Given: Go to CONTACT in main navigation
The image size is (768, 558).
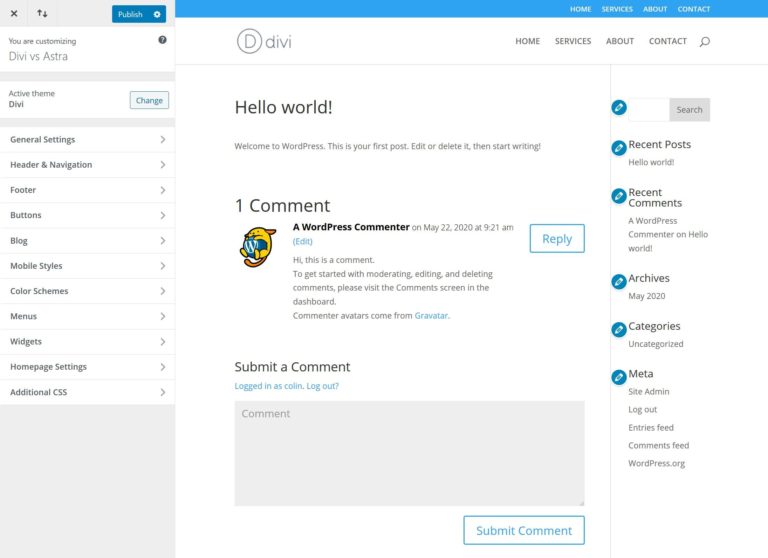Looking at the screenshot, I should coord(668,41).
